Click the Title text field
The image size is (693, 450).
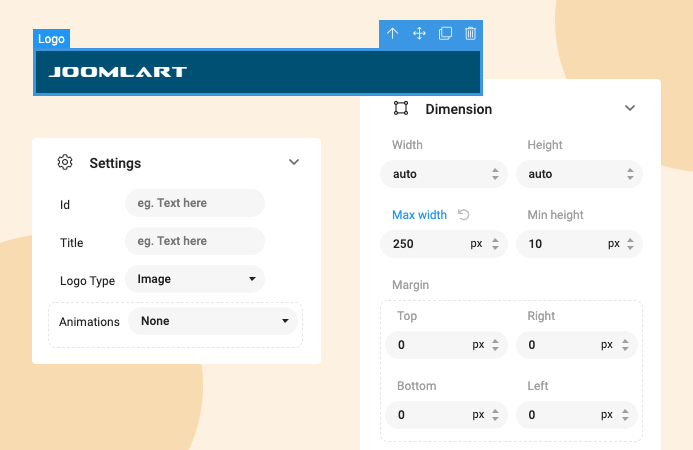tap(195, 241)
